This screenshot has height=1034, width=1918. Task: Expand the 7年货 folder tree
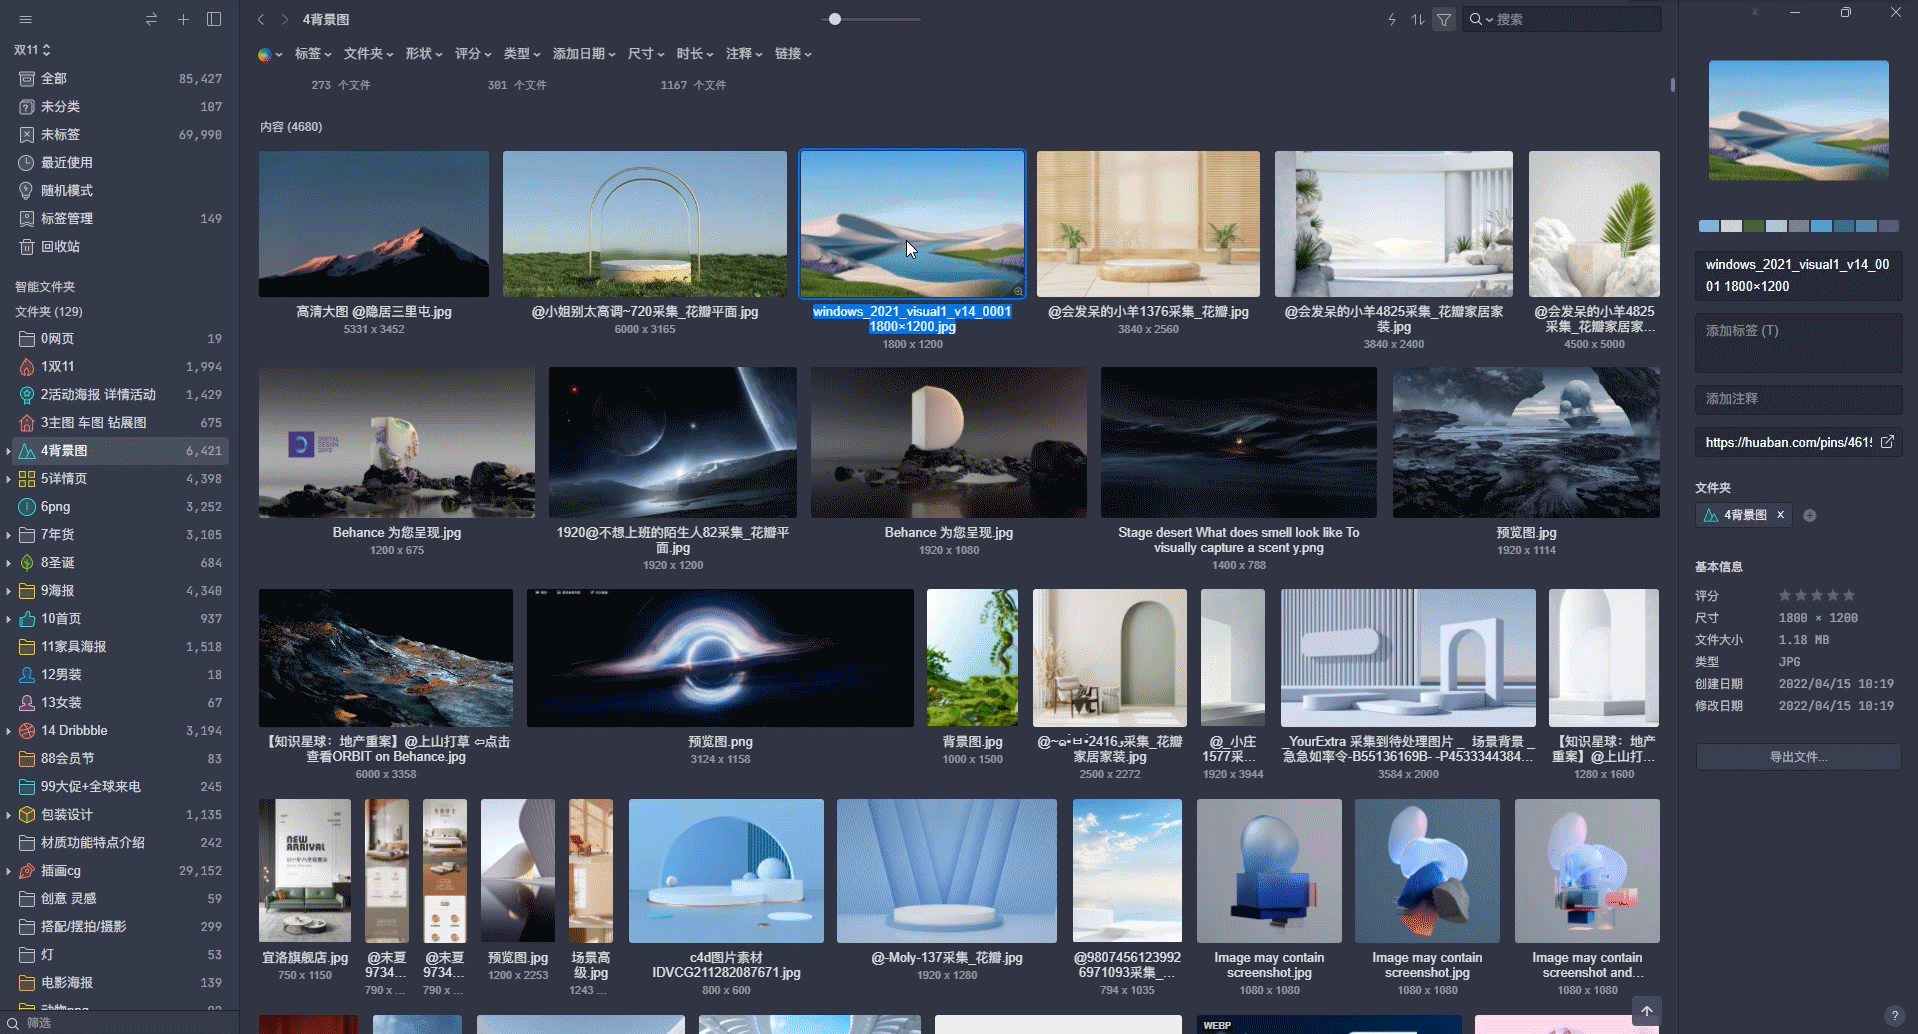(9, 535)
